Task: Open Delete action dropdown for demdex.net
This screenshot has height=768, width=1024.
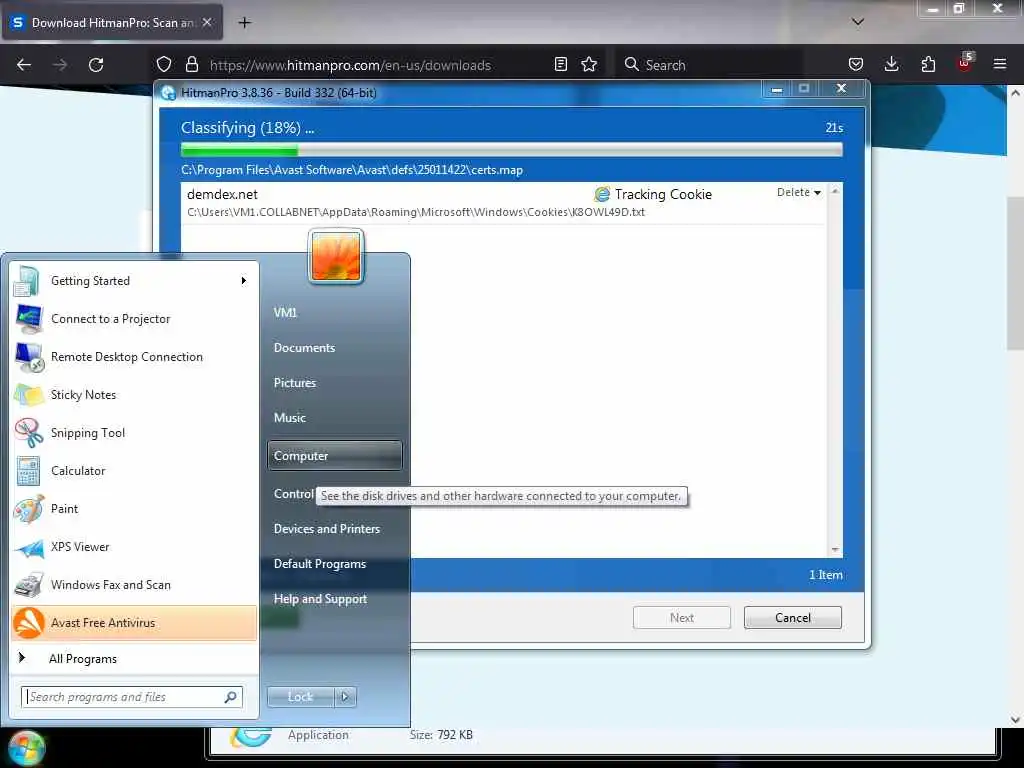Action: [x=799, y=192]
